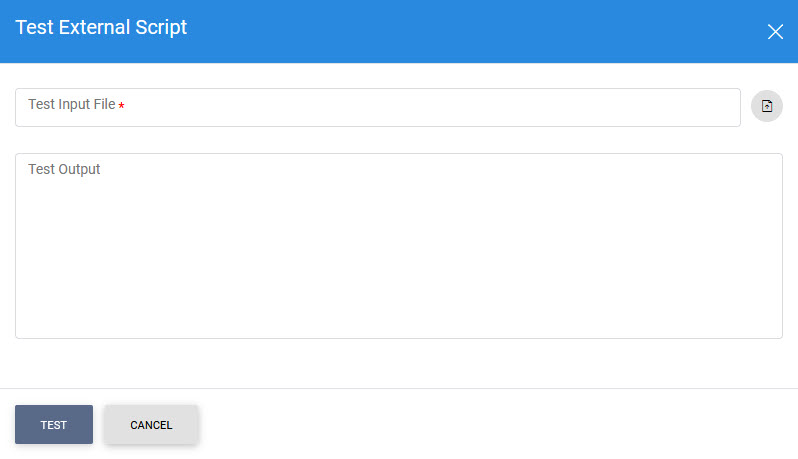Click the Test Output placeholder label

click(64, 169)
